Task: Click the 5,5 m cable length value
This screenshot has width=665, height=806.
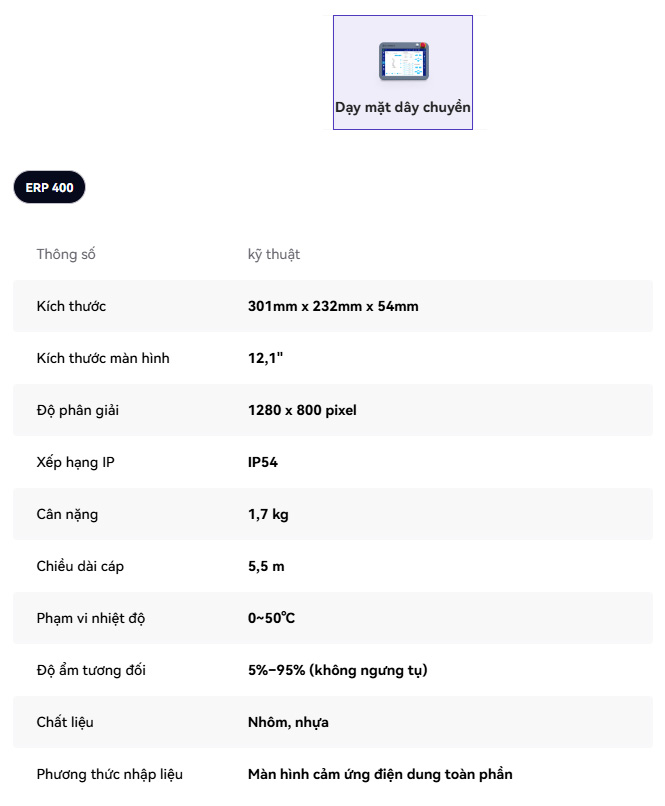Action: click(x=266, y=566)
